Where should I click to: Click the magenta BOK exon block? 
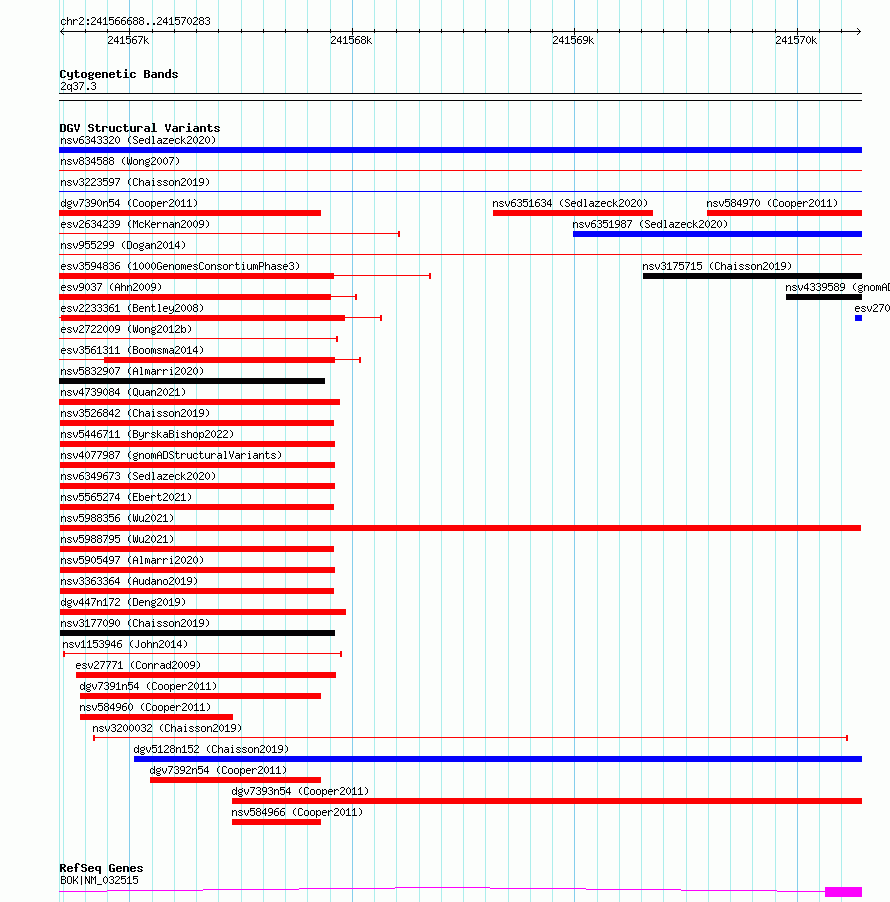843,892
